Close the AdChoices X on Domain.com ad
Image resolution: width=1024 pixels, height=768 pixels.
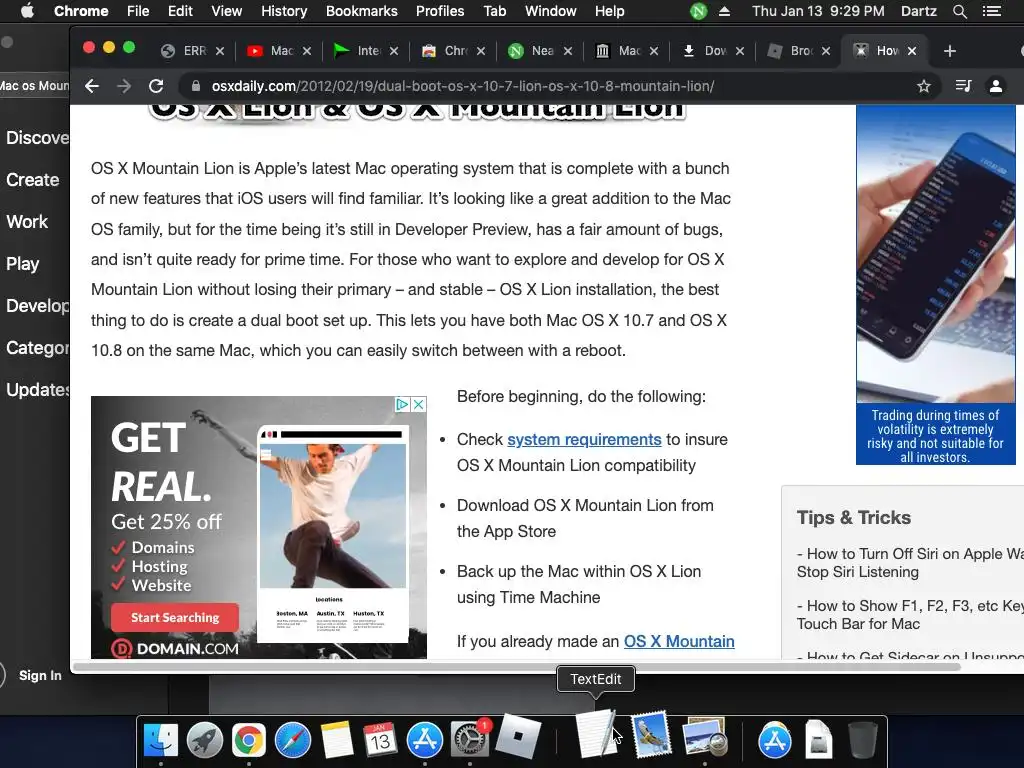coord(419,404)
